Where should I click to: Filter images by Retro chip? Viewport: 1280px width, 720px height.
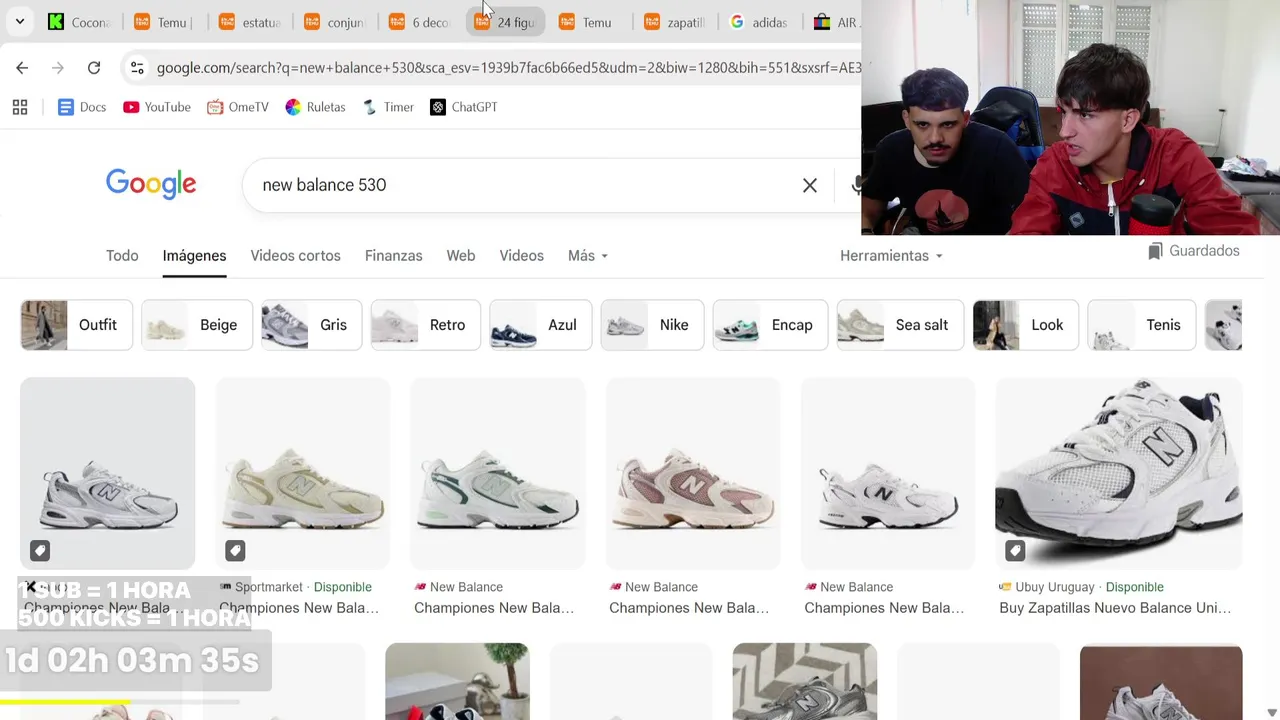click(x=425, y=325)
